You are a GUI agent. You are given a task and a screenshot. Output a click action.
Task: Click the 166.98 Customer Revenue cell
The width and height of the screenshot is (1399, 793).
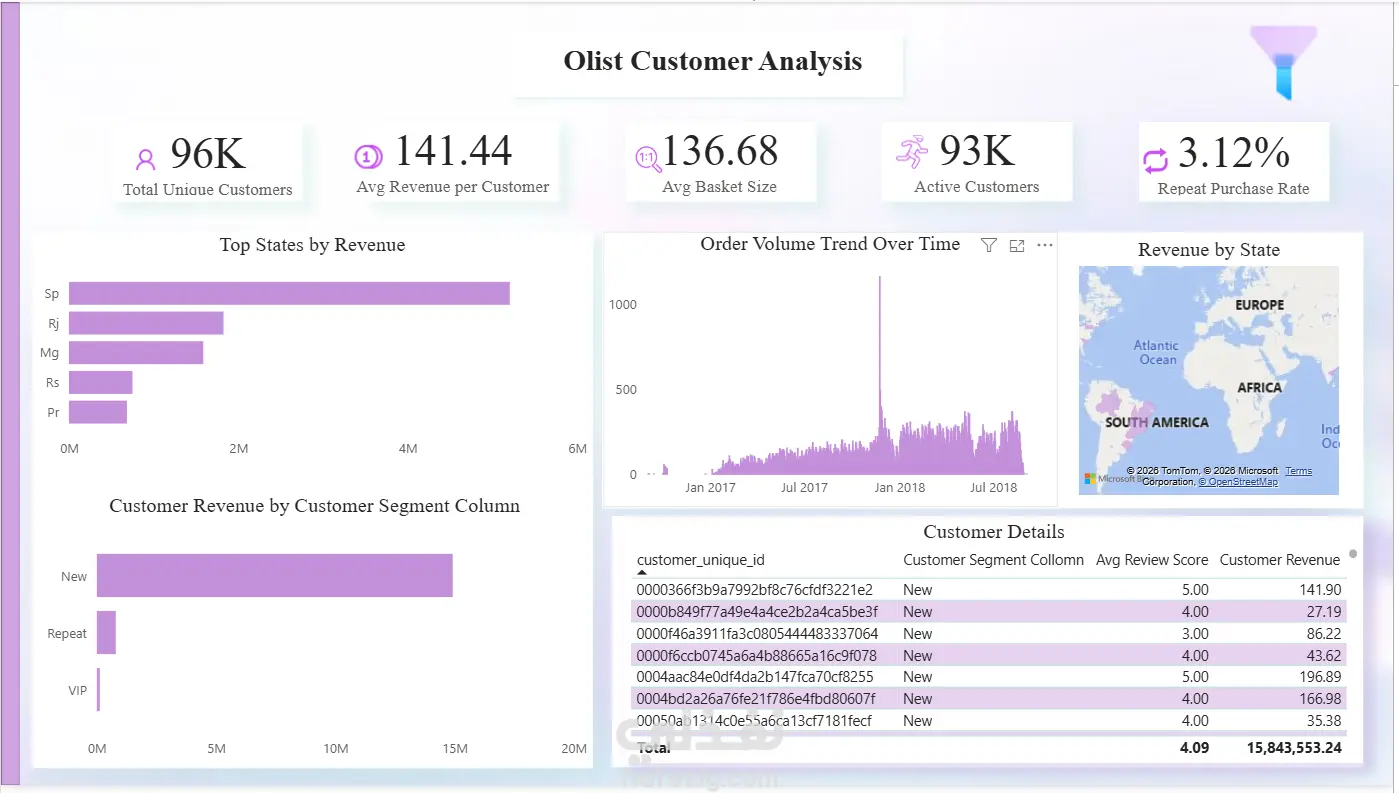(1321, 699)
